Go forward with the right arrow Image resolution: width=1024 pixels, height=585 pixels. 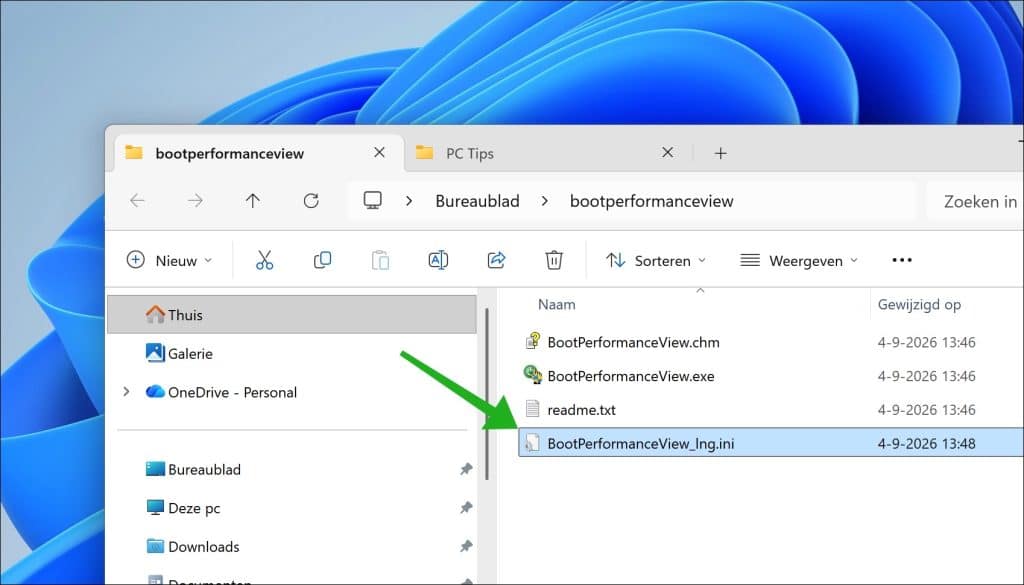(195, 200)
